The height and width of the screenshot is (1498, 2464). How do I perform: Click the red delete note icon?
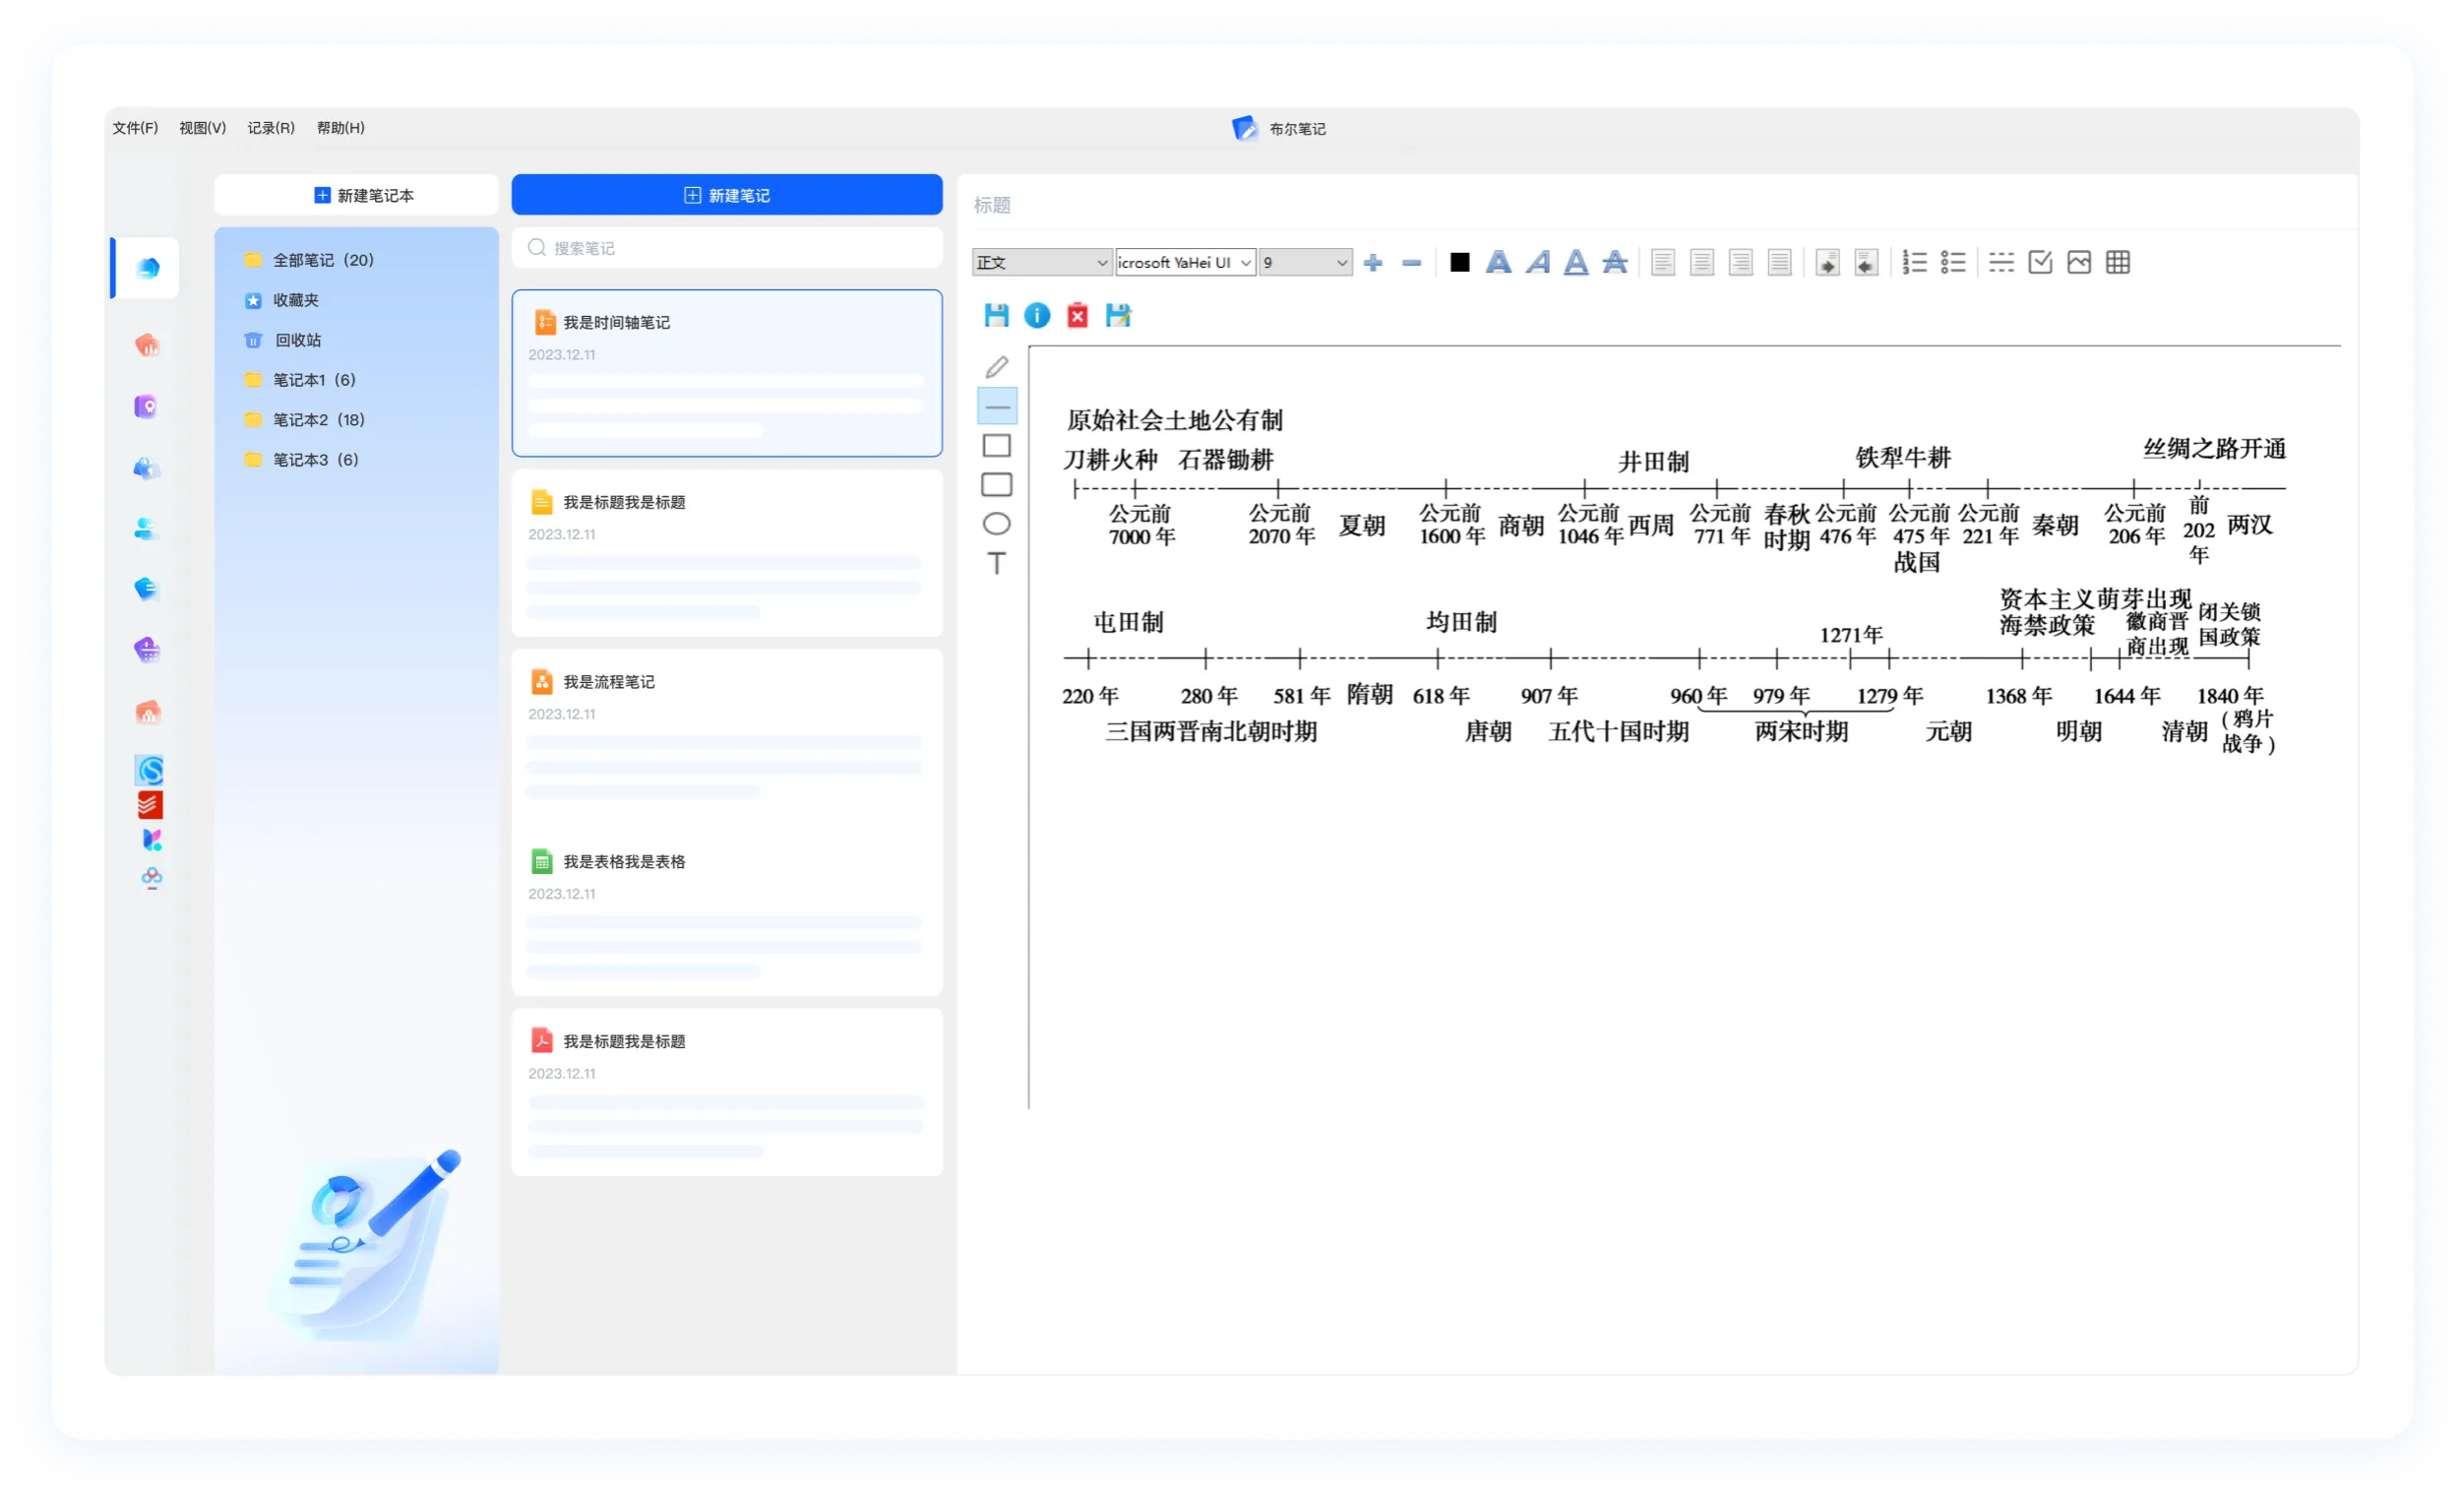(x=1077, y=316)
